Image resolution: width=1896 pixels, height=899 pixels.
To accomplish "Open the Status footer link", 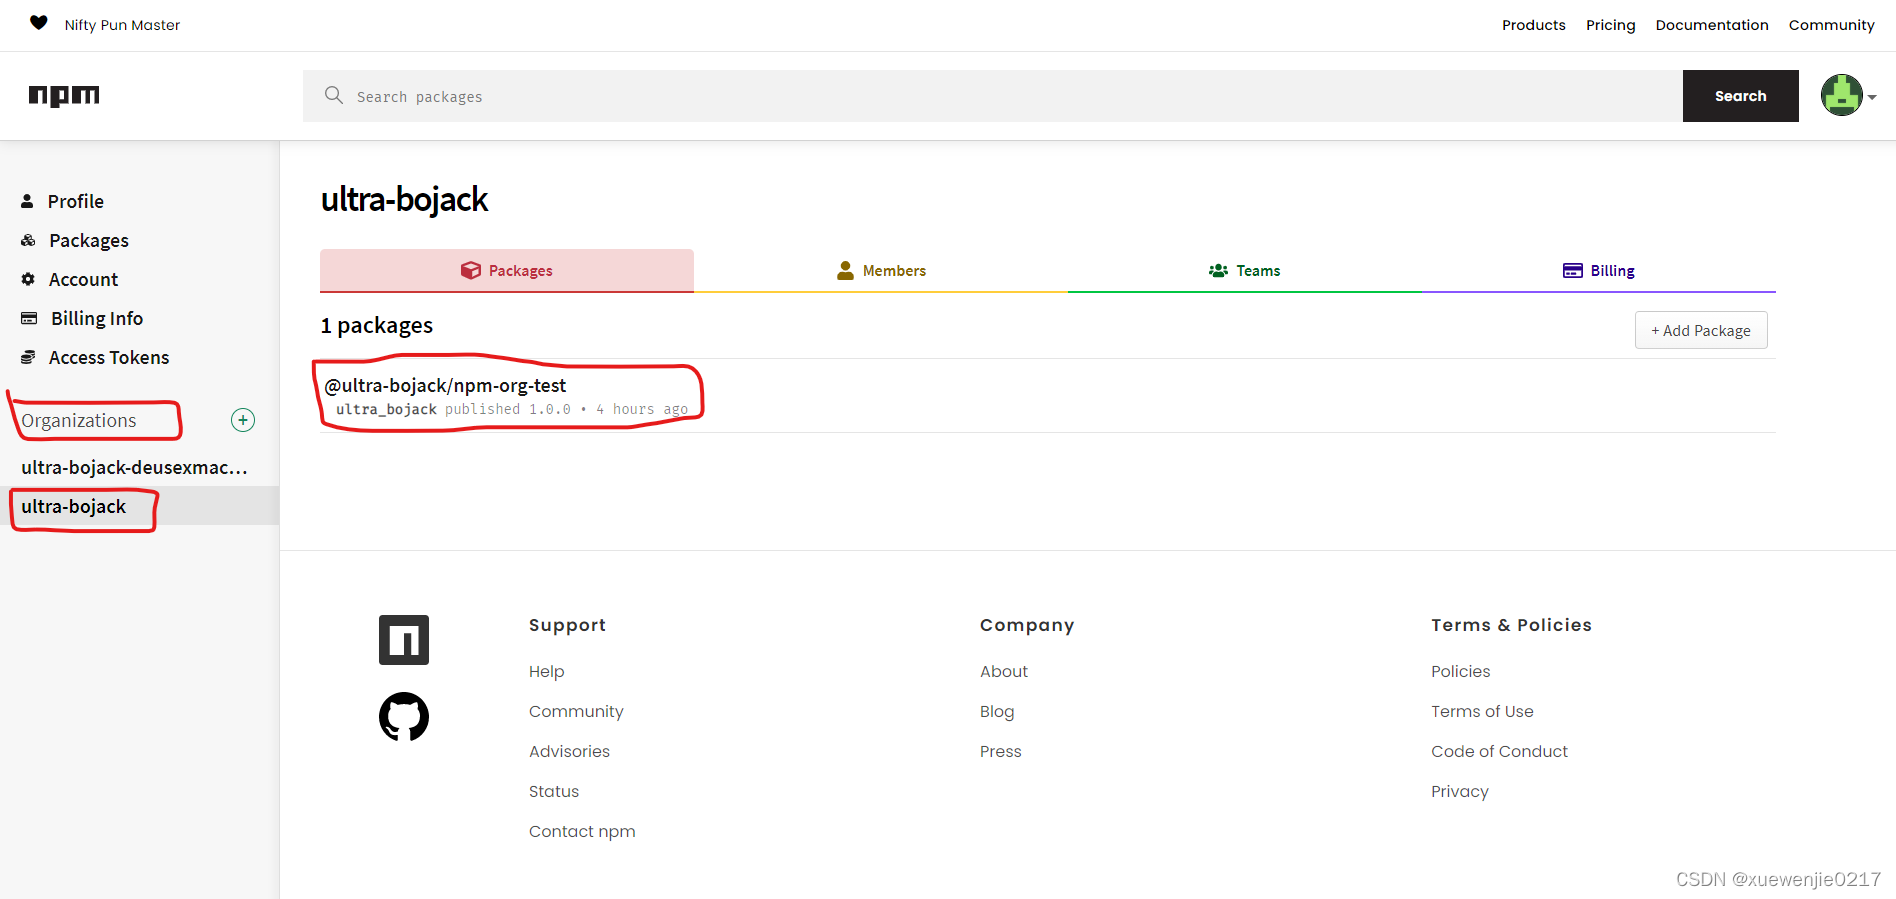I will [553, 791].
